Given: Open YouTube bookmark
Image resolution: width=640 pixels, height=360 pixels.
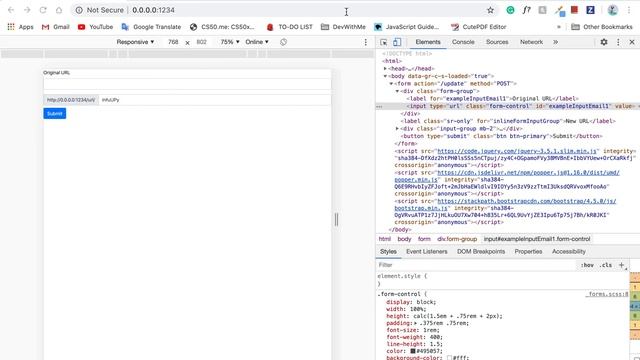Looking at the screenshot, I should [96, 27].
